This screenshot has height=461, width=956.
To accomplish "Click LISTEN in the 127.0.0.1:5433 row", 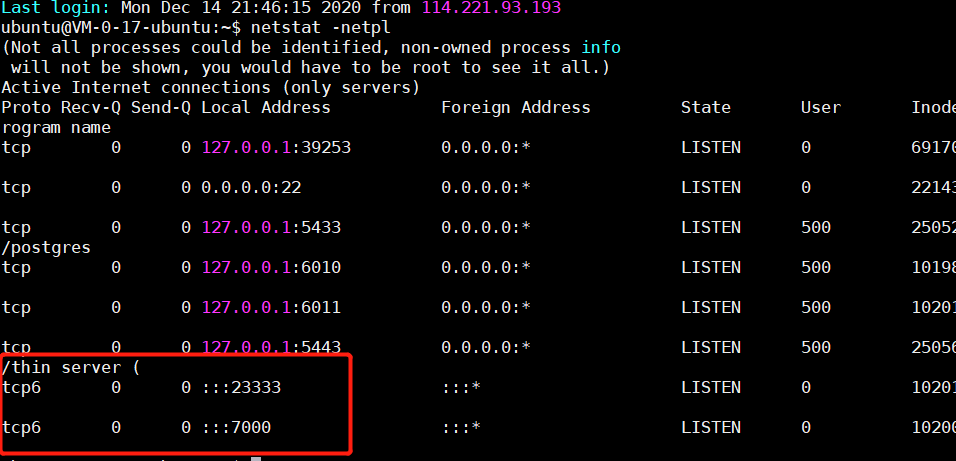I will (x=711, y=227).
